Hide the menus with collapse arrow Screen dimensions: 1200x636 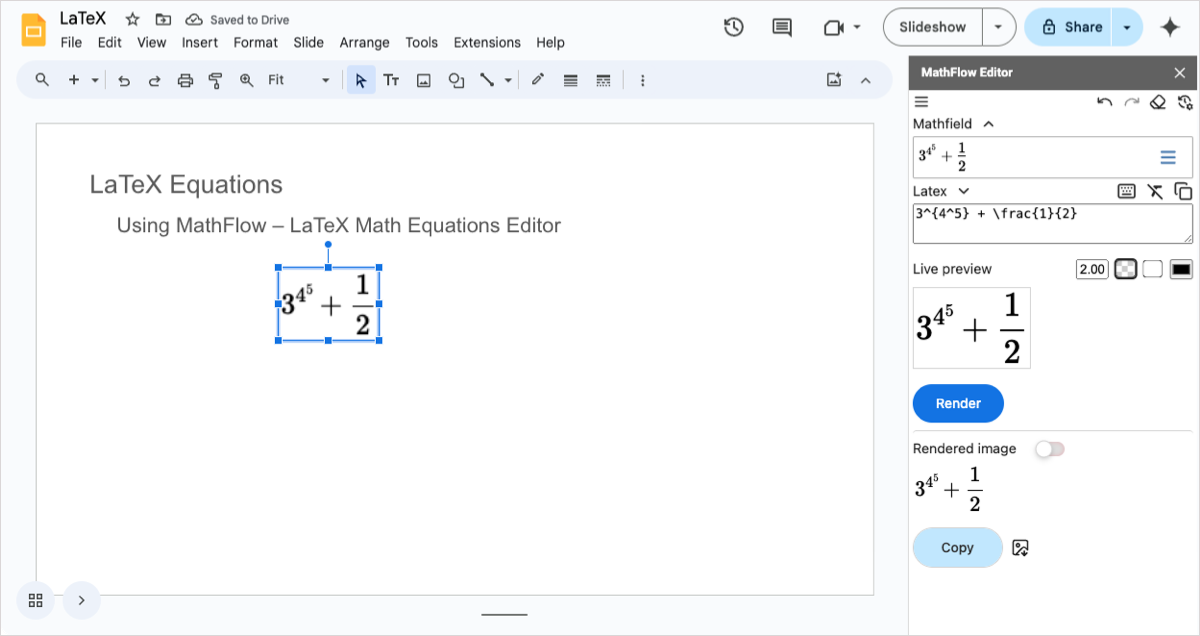[x=866, y=80]
